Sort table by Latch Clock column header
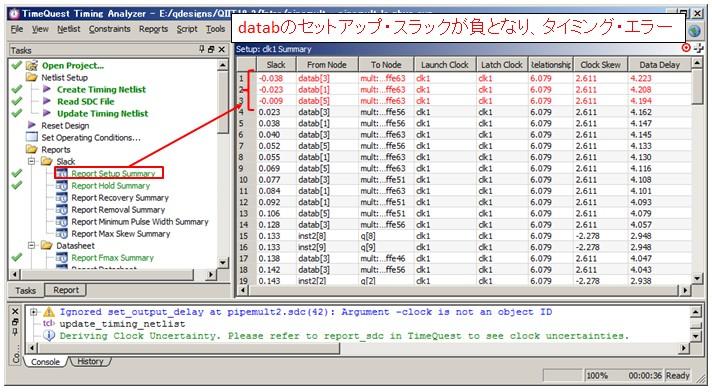 pyautogui.click(x=502, y=65)
